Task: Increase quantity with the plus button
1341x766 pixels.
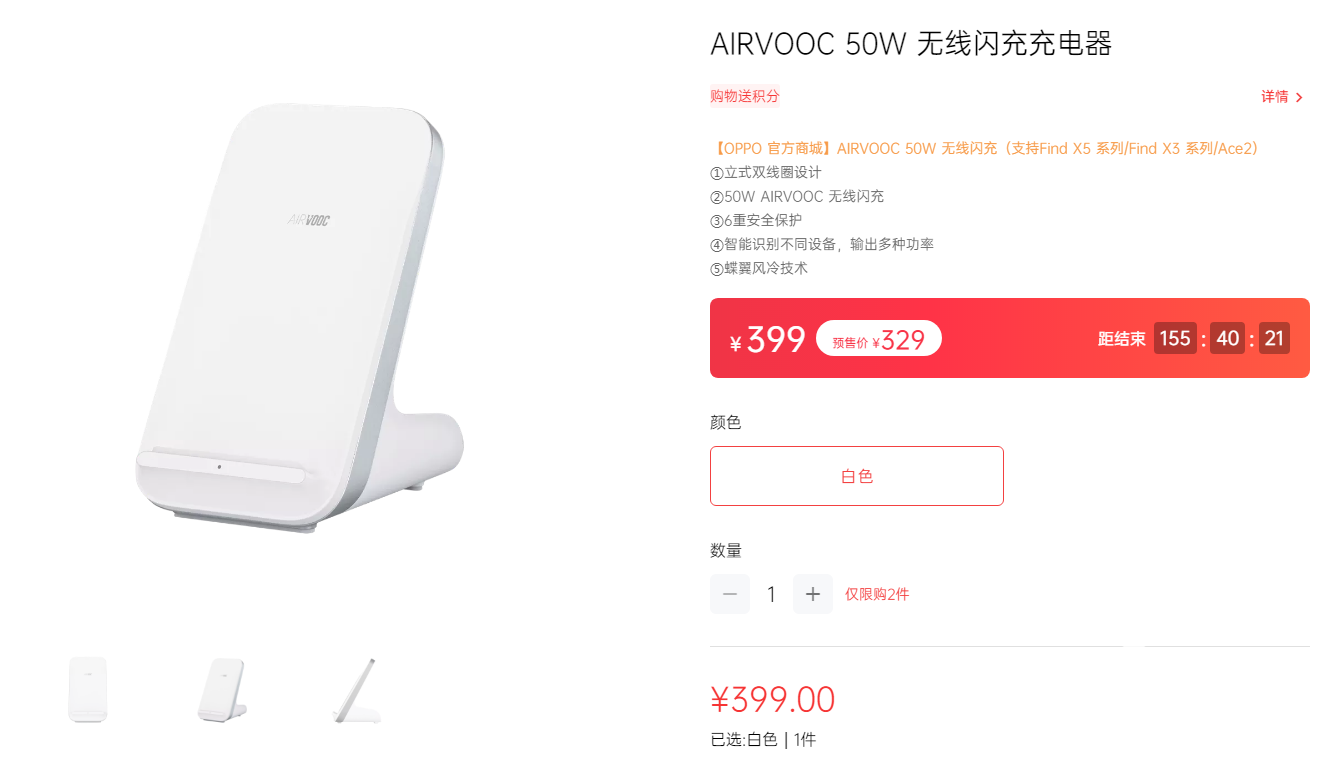Action: 813,594
